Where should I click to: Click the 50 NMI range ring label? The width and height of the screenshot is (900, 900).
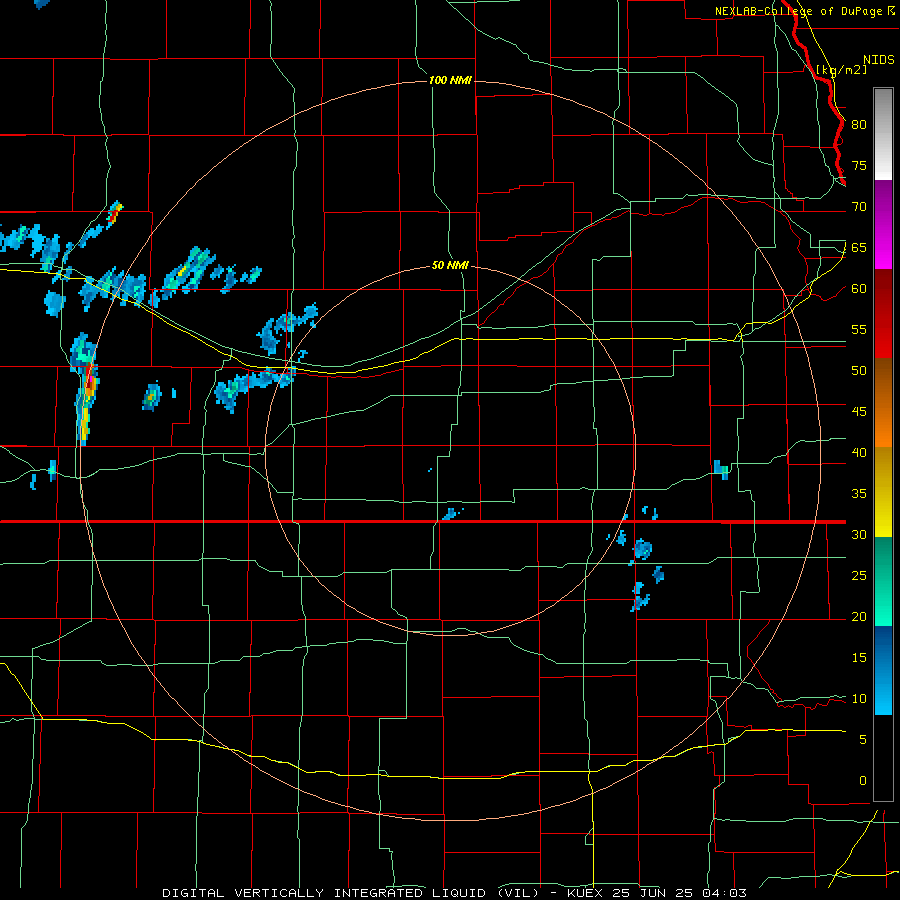(x=451, y=265)
